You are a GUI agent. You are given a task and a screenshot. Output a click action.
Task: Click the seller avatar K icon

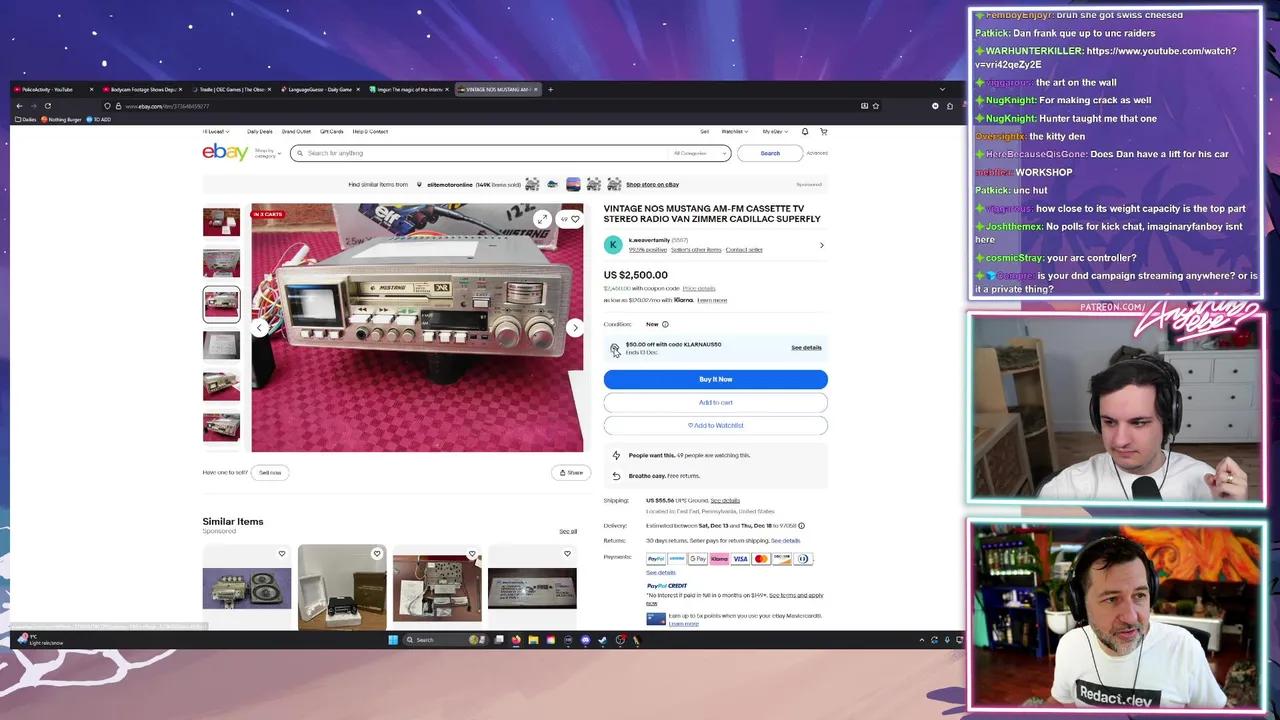click(613, 245)
